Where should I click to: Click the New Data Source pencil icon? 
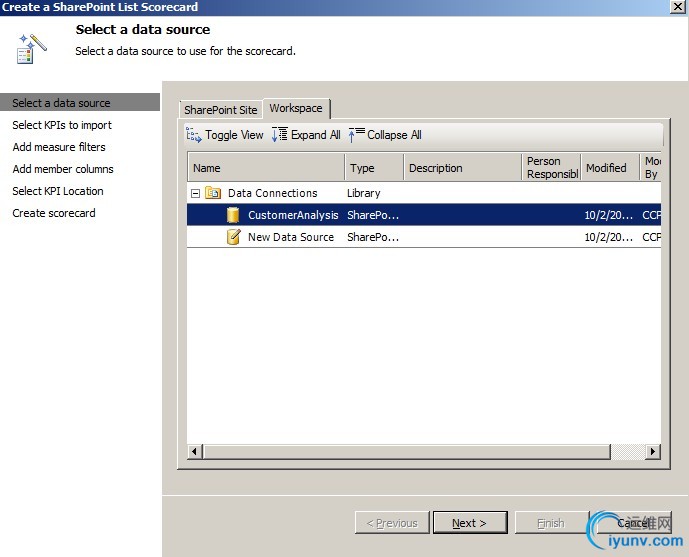click(x=233, y=237)
